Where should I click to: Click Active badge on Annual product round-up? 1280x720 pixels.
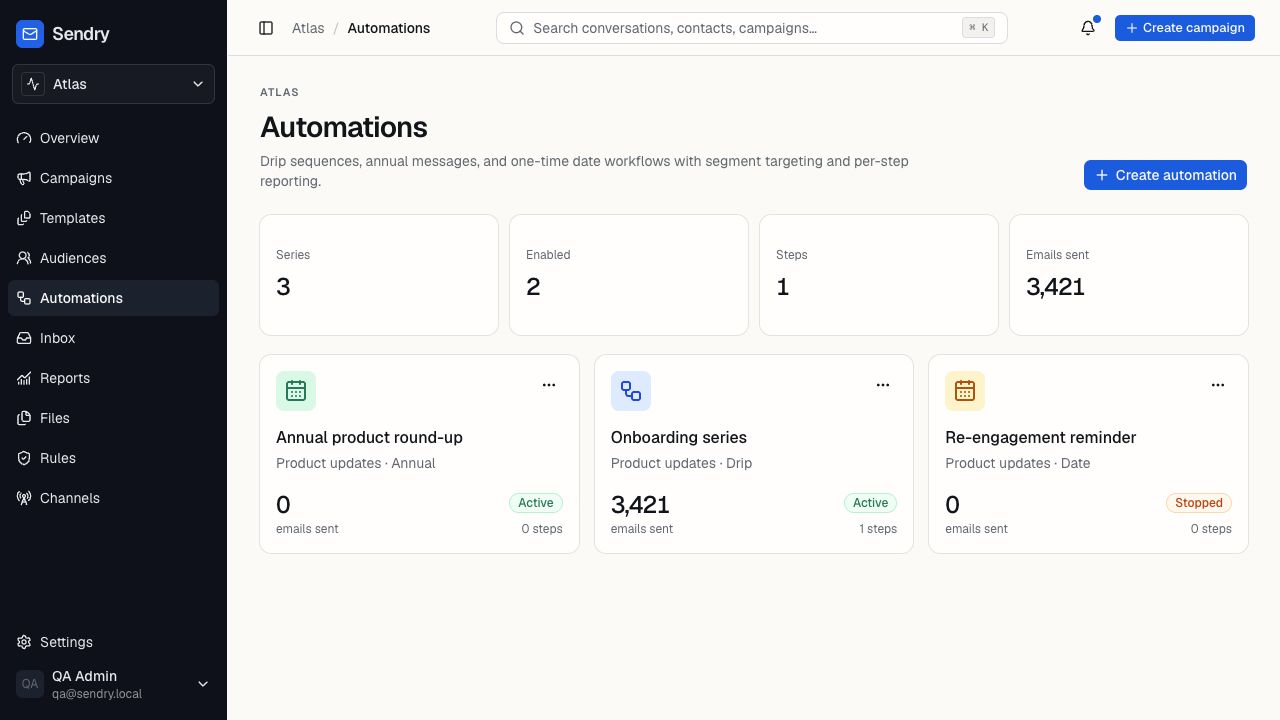(536, 503)
